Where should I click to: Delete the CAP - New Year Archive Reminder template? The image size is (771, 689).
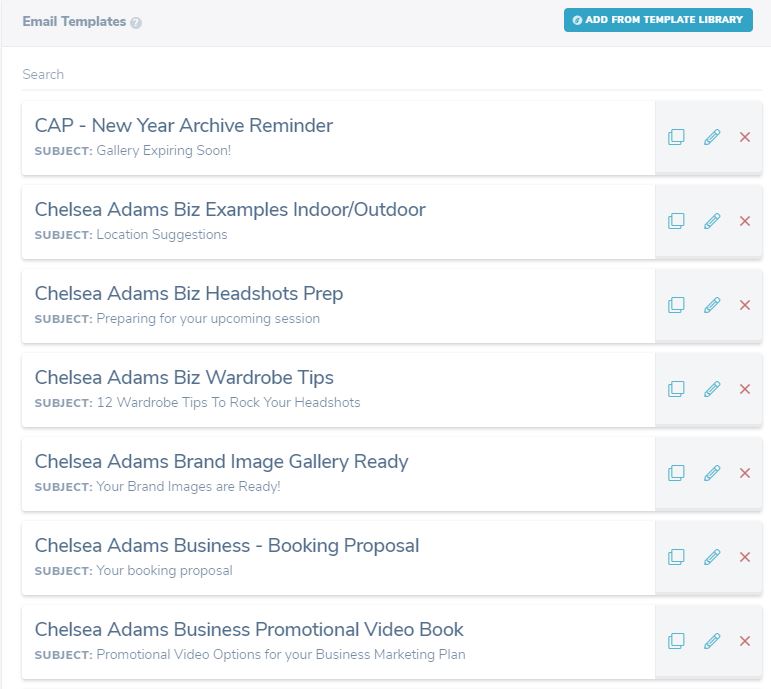745,137
